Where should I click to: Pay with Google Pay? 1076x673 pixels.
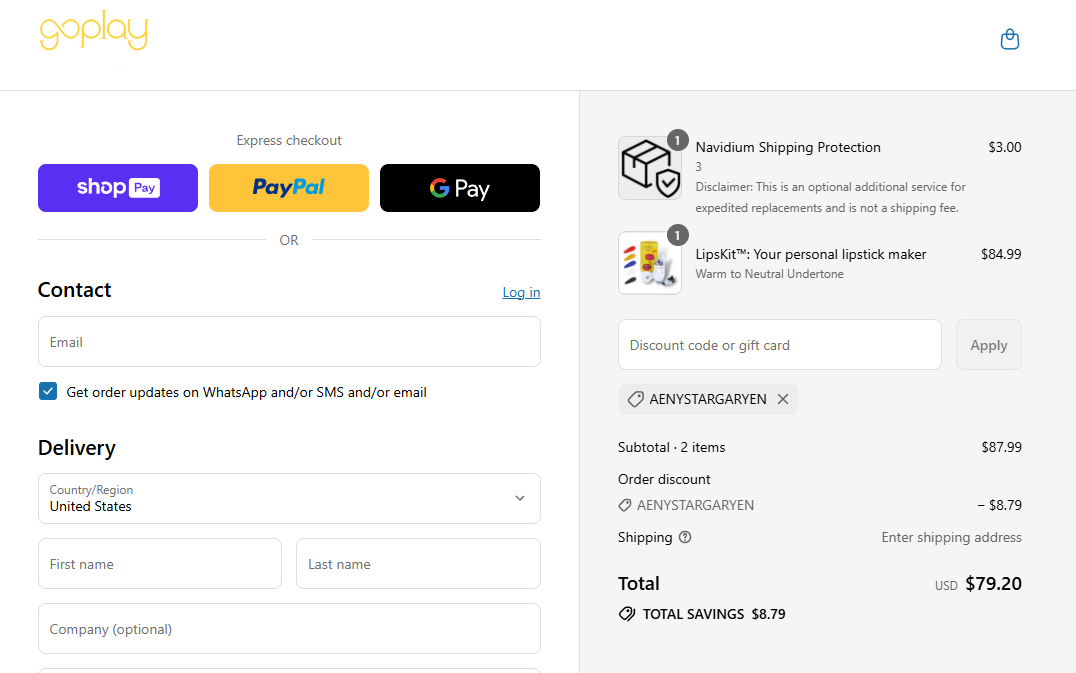point(460,188)
